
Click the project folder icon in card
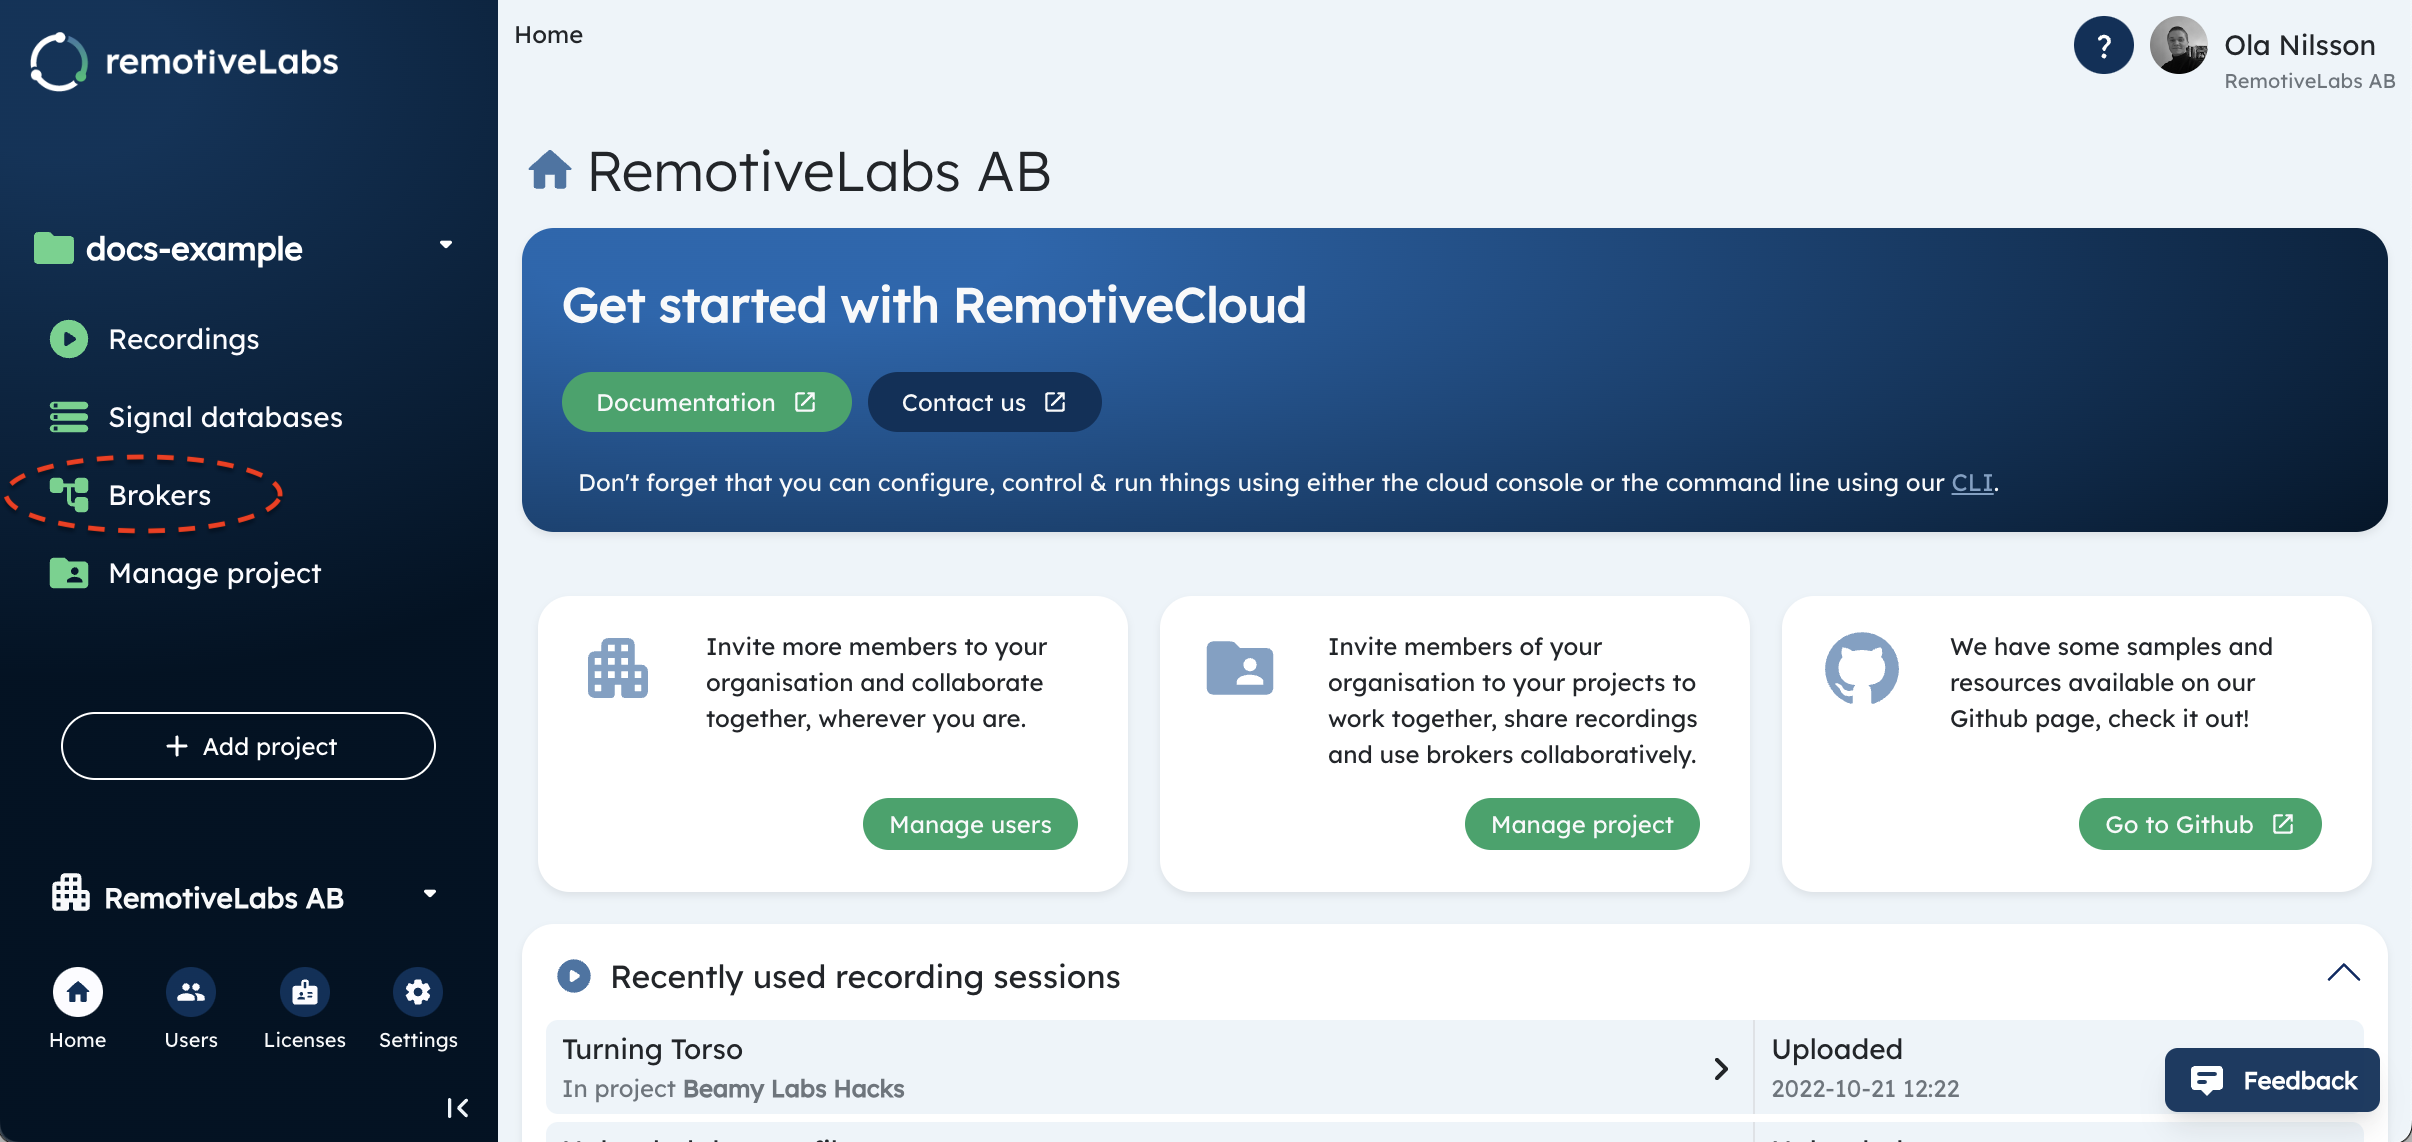[1240, 668]
